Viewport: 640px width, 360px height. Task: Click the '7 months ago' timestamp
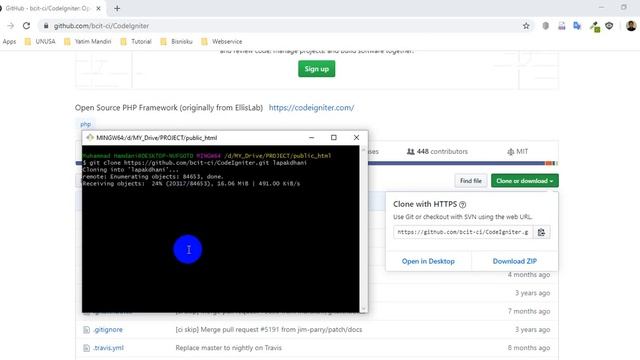529,311
